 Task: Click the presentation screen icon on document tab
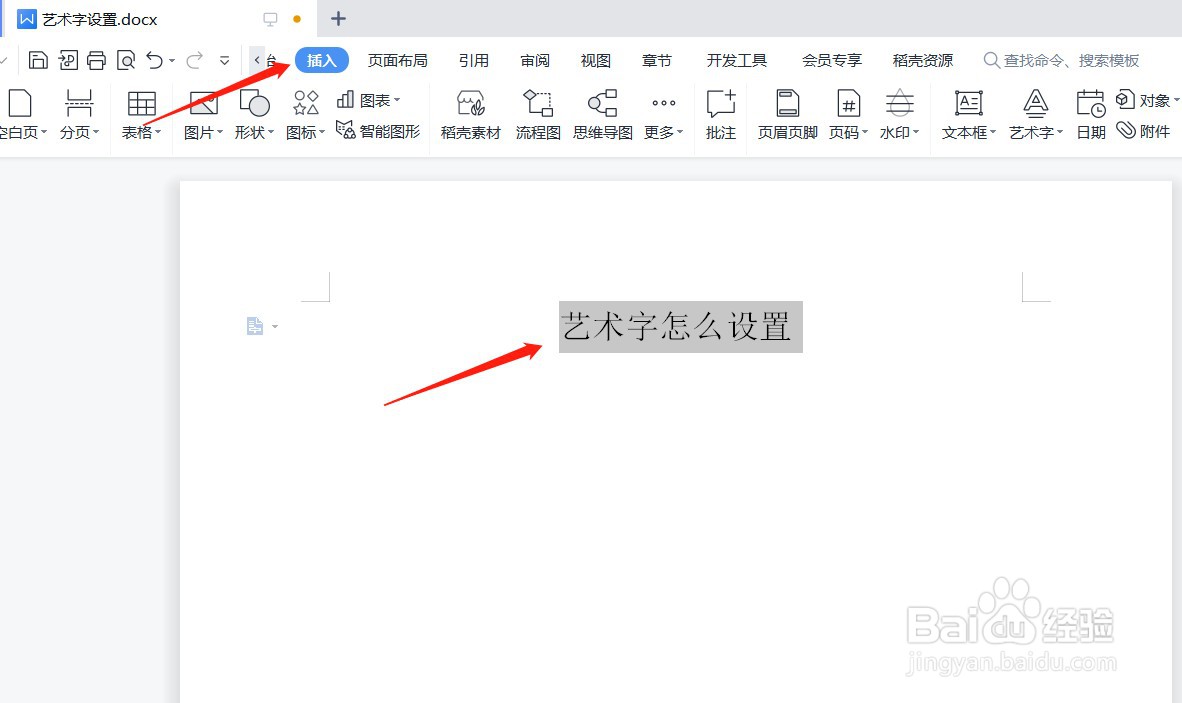point(270,19)
